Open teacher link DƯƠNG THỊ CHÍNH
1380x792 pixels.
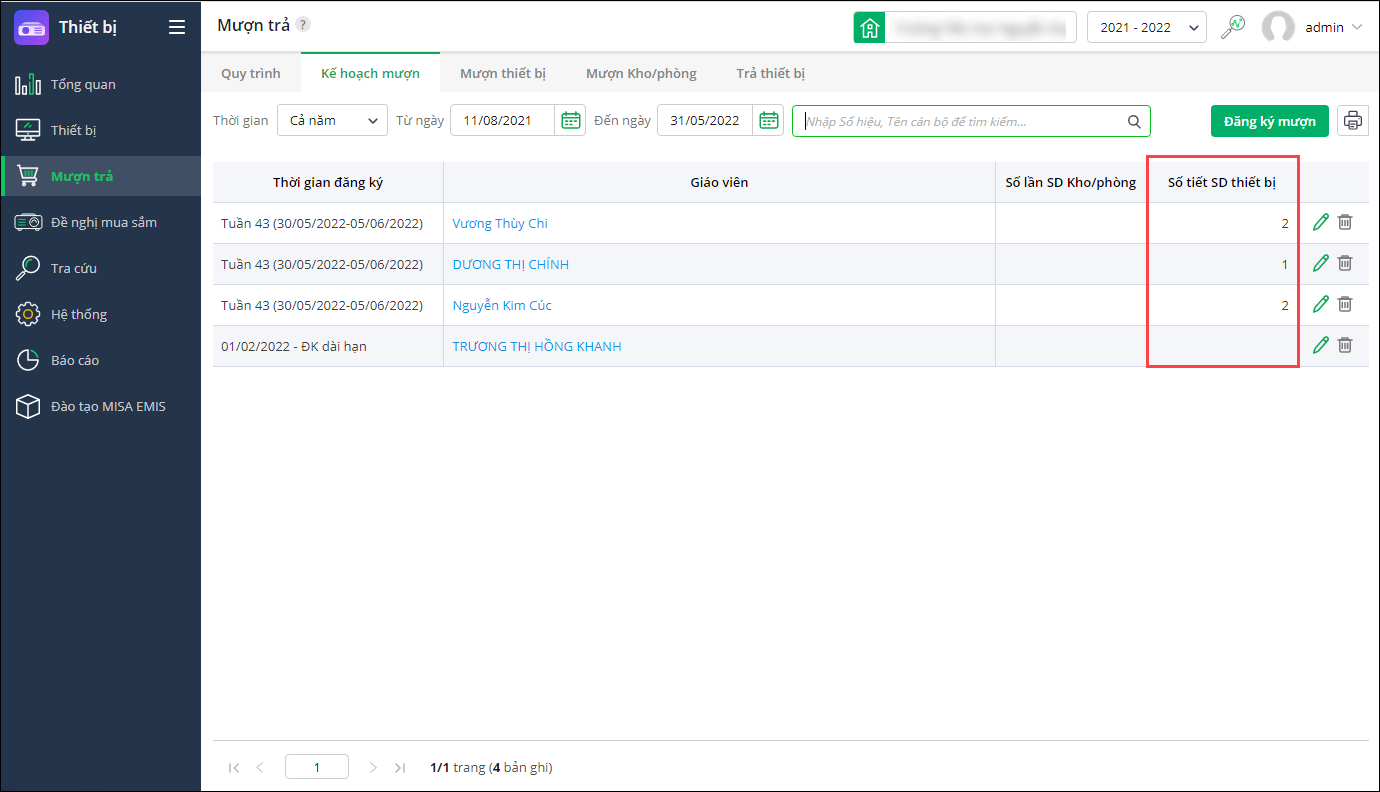(x=511, y=264)
